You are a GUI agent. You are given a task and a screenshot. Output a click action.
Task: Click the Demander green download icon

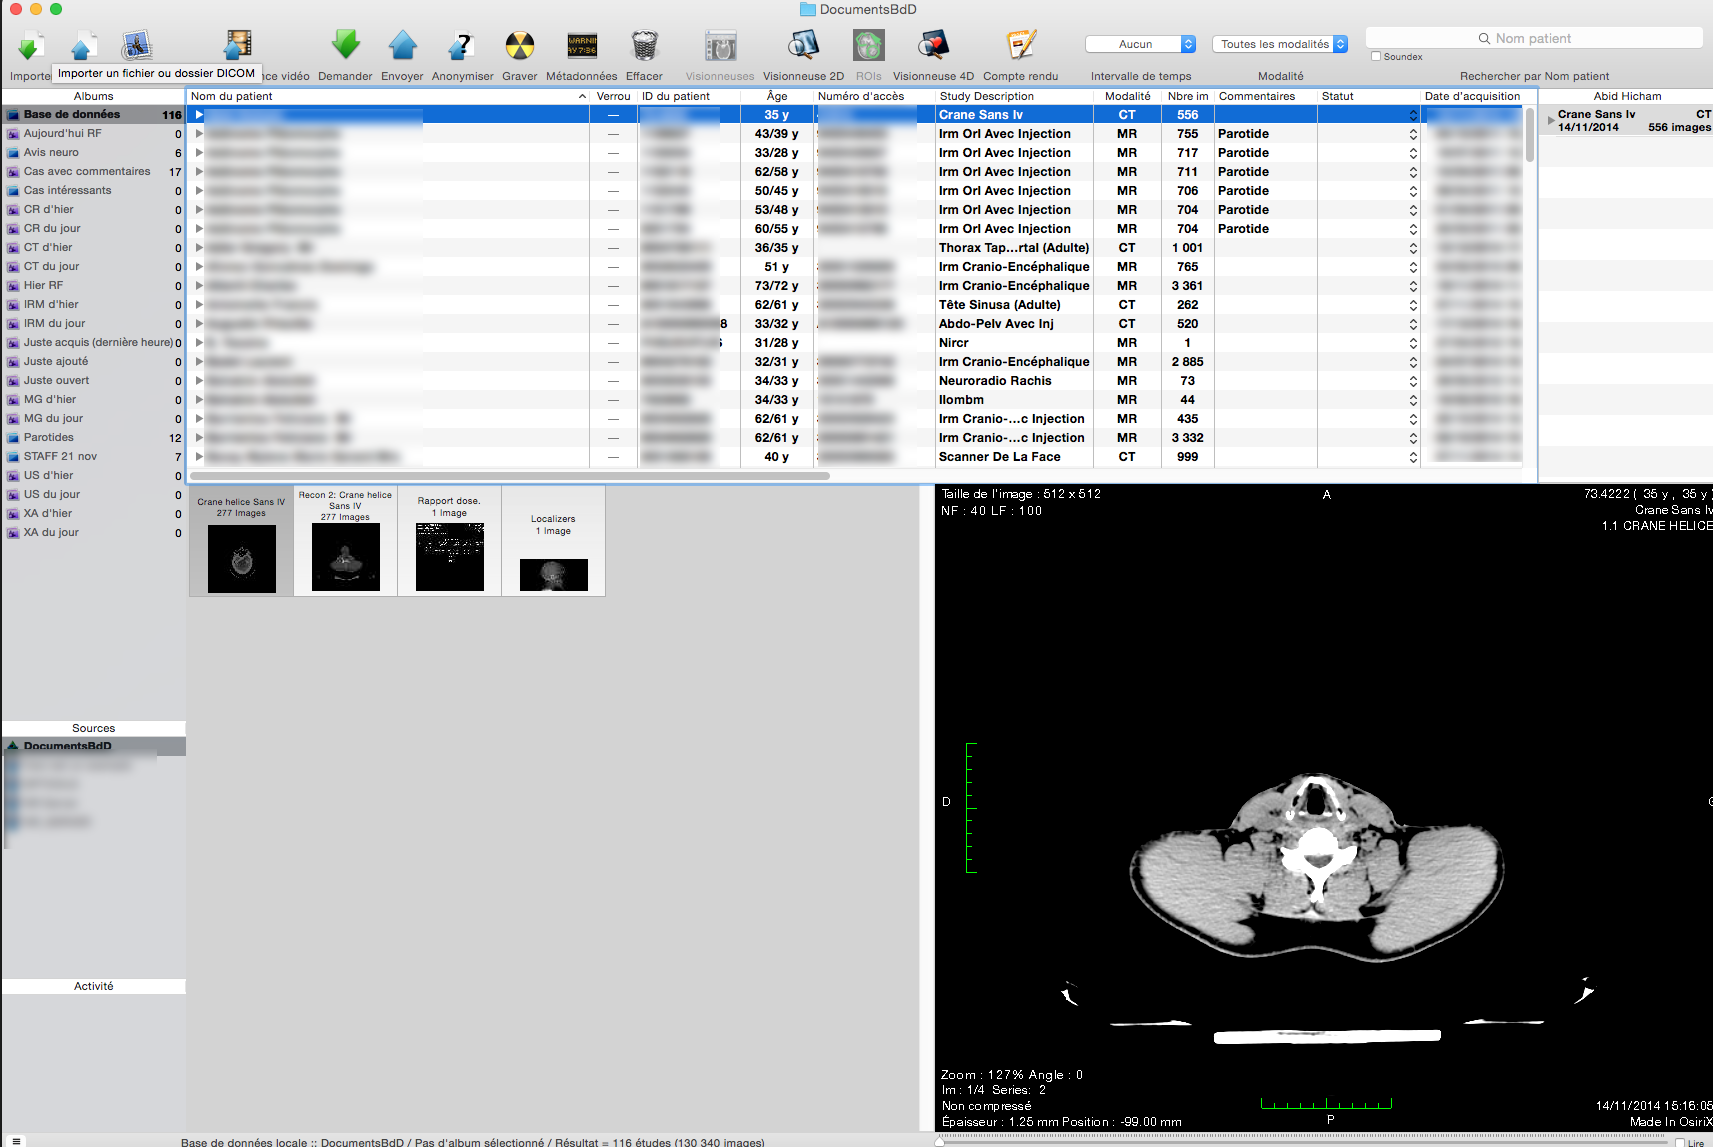pyautogui.click(x=346, y=45)
